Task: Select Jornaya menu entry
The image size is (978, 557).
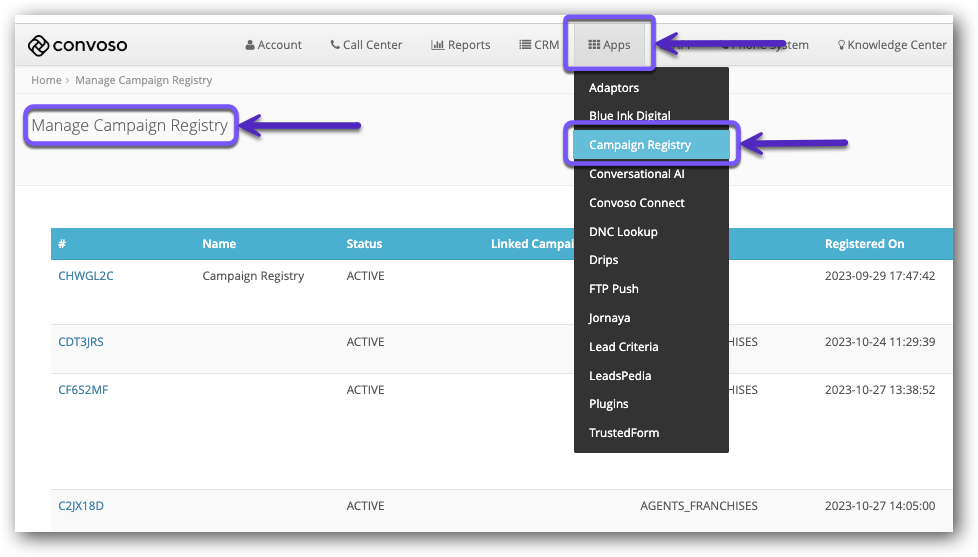Action: [609, 317]
